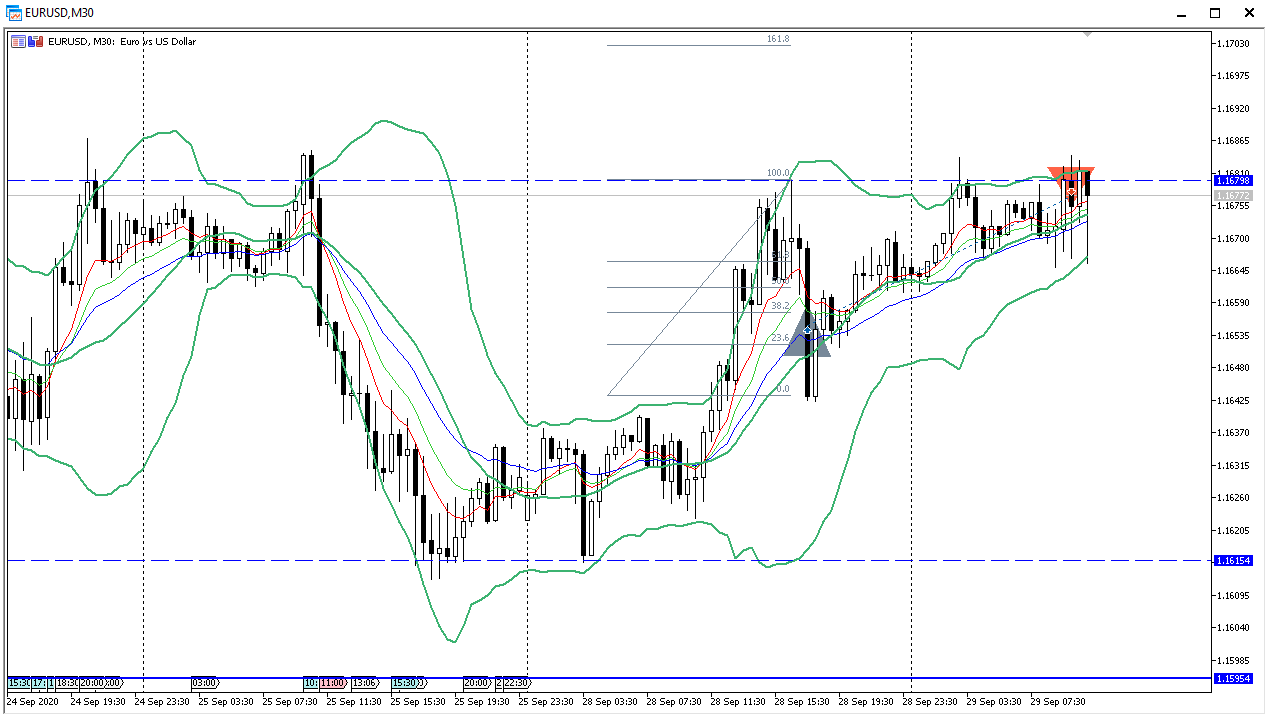Click the EURUSD, M30: Euro vs US Dollar caption
The width and height of the screenshot is (1271, 719).
[122, 41]
